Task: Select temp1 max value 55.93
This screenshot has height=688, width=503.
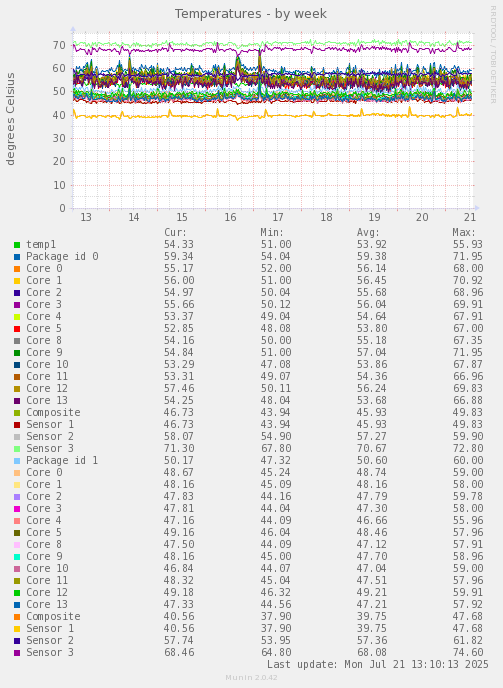Action: pos(468,244)
